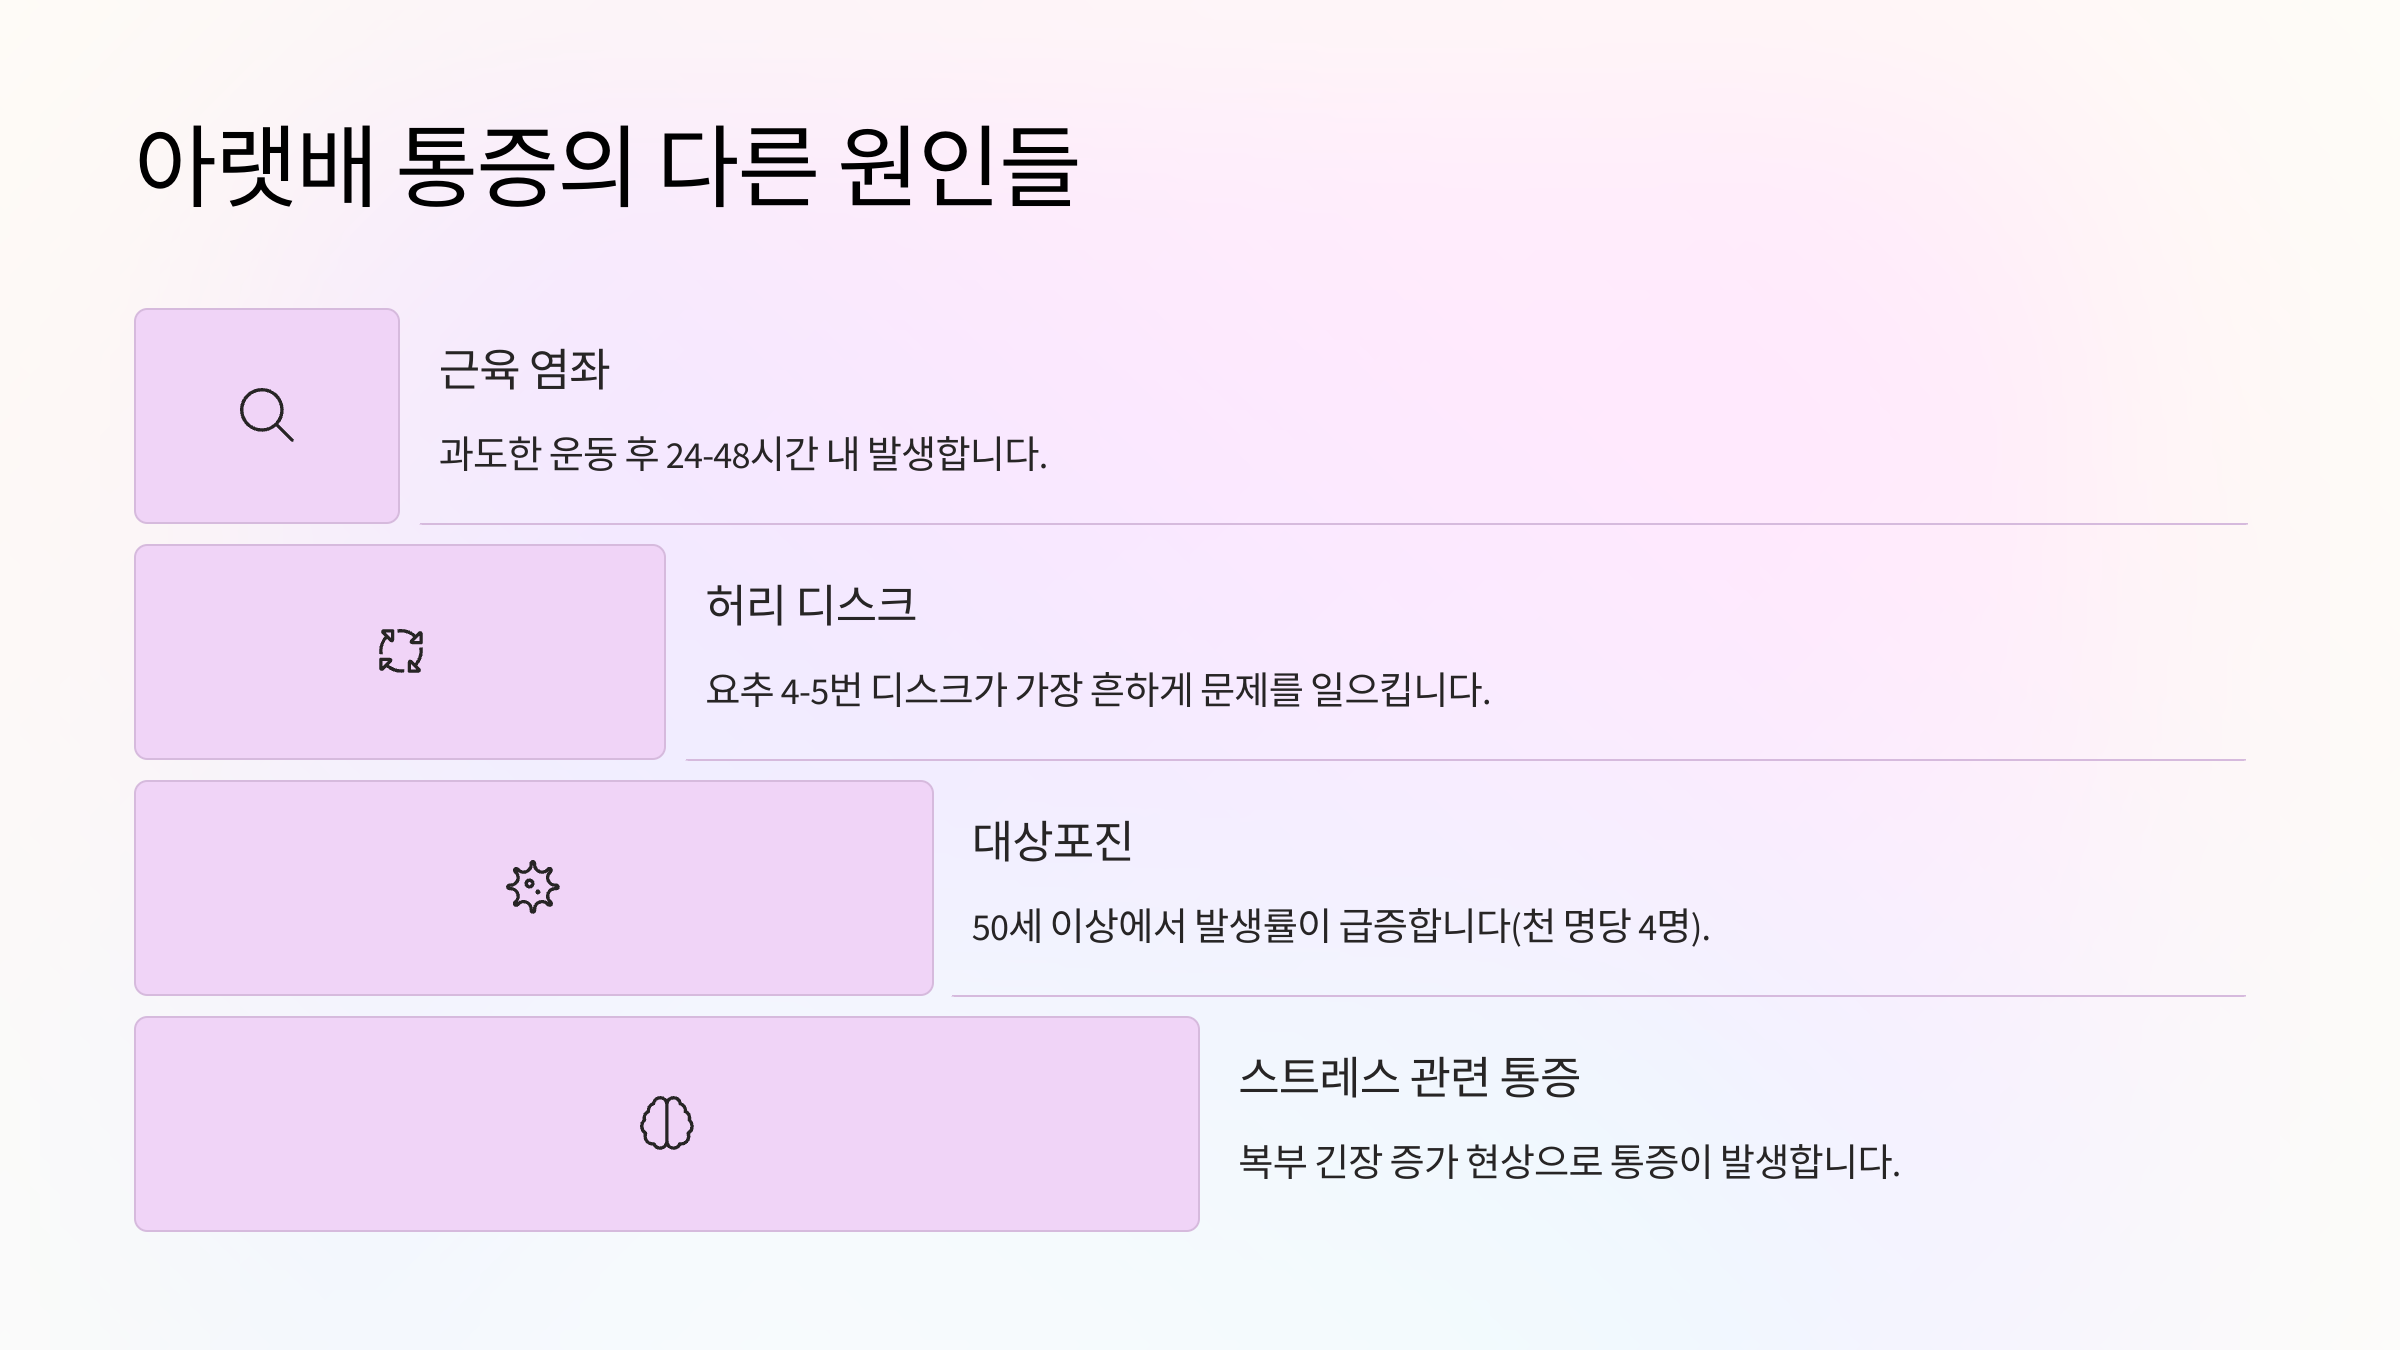Screen dimensions: 2400x1350
Task: Click the purple bar beside 대상포진
Action: 534,888
